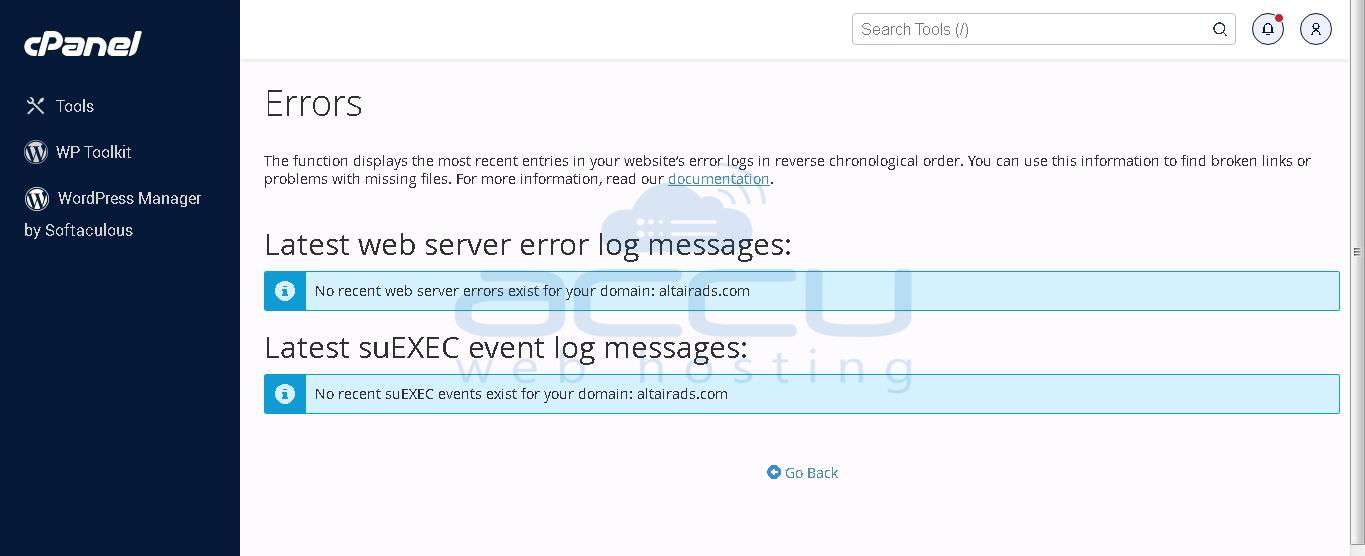This screenshot has height=556, width=1365.
Task: Open the notifications bell
Action: tap(1267, 29)
